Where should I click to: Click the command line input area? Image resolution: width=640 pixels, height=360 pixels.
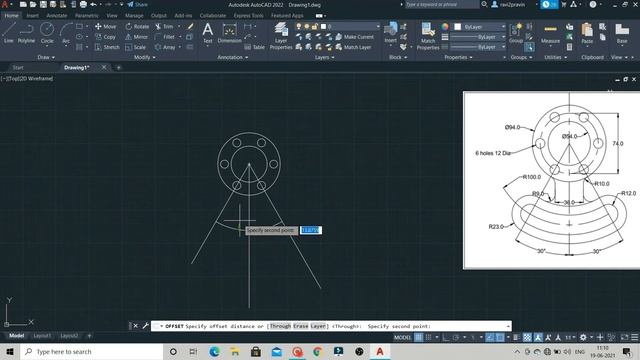[331, 326]
